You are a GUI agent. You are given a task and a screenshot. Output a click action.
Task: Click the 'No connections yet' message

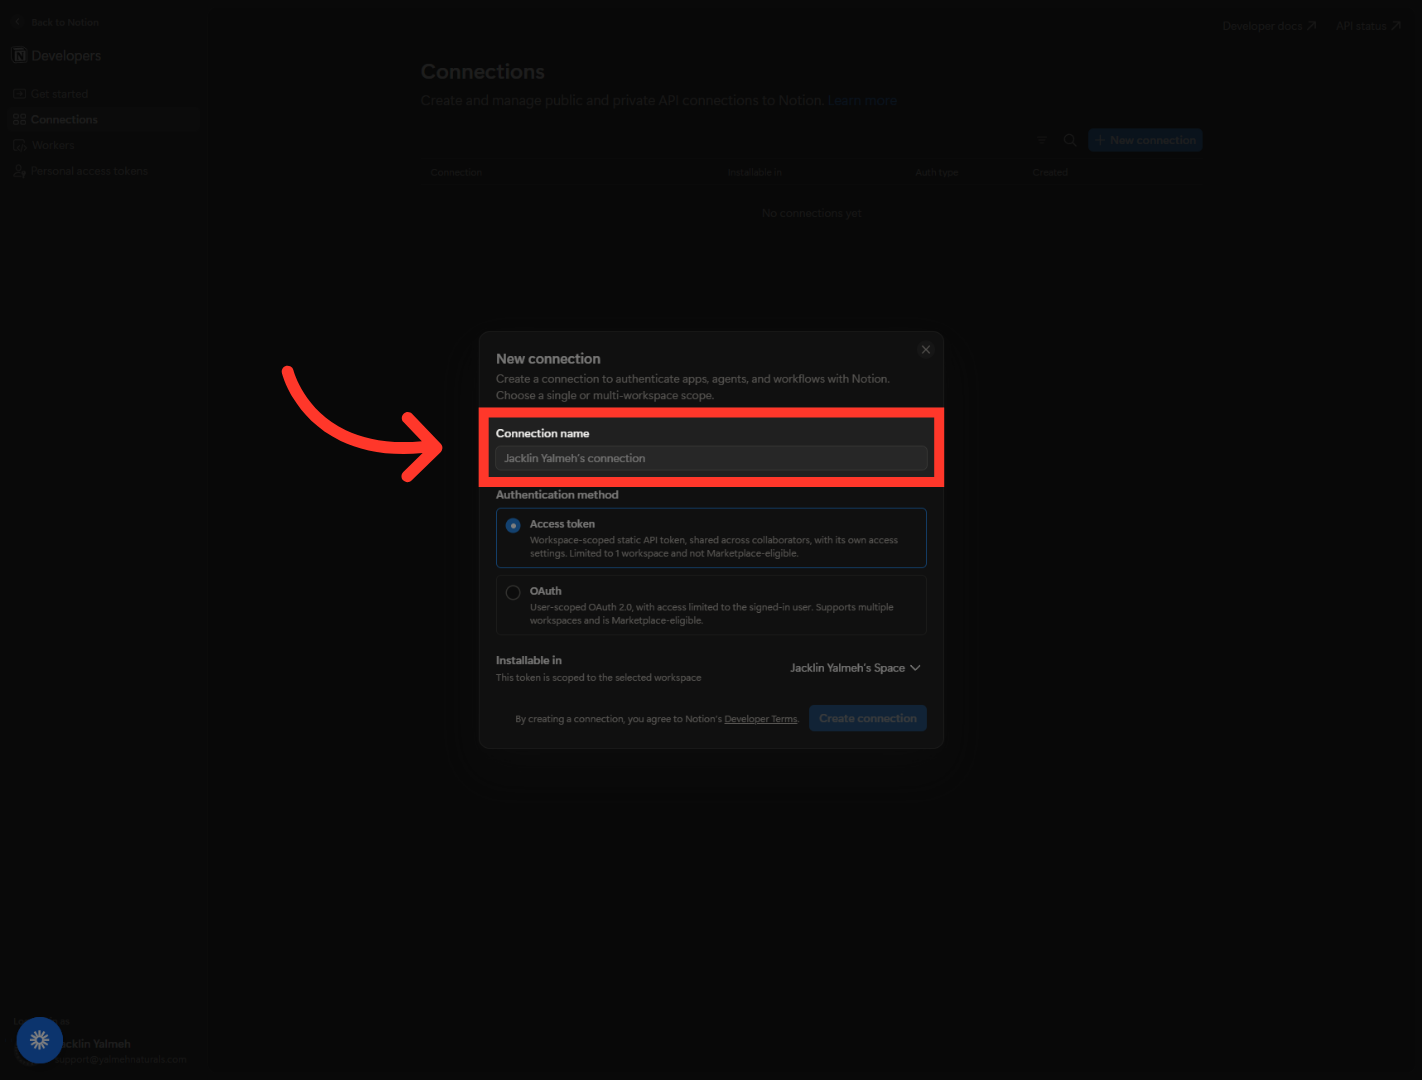pyautogui.click(x=811, y=213)
